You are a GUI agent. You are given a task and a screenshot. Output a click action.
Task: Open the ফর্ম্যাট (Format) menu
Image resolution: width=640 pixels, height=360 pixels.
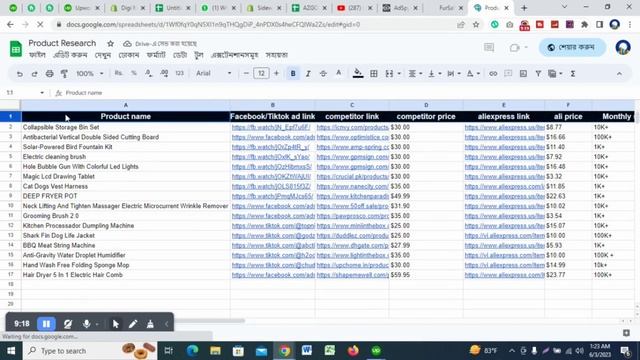click(x=156, y=55)
